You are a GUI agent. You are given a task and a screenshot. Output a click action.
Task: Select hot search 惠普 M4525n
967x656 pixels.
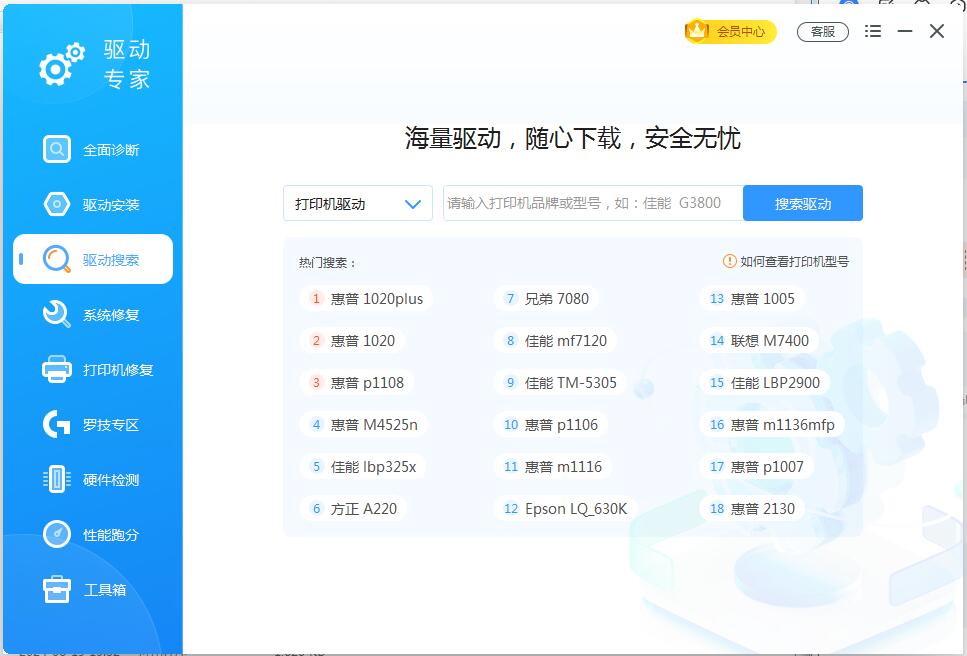pos(364,425)
